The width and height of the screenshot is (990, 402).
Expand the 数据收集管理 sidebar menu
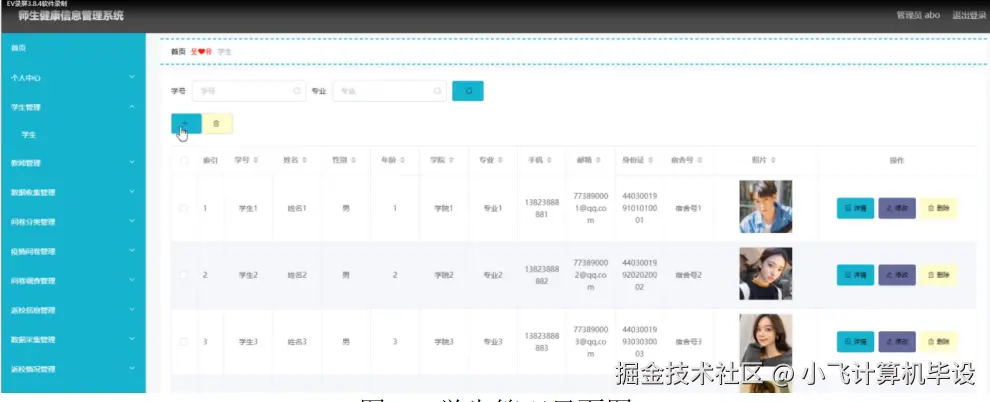click(x=73, y=192)
